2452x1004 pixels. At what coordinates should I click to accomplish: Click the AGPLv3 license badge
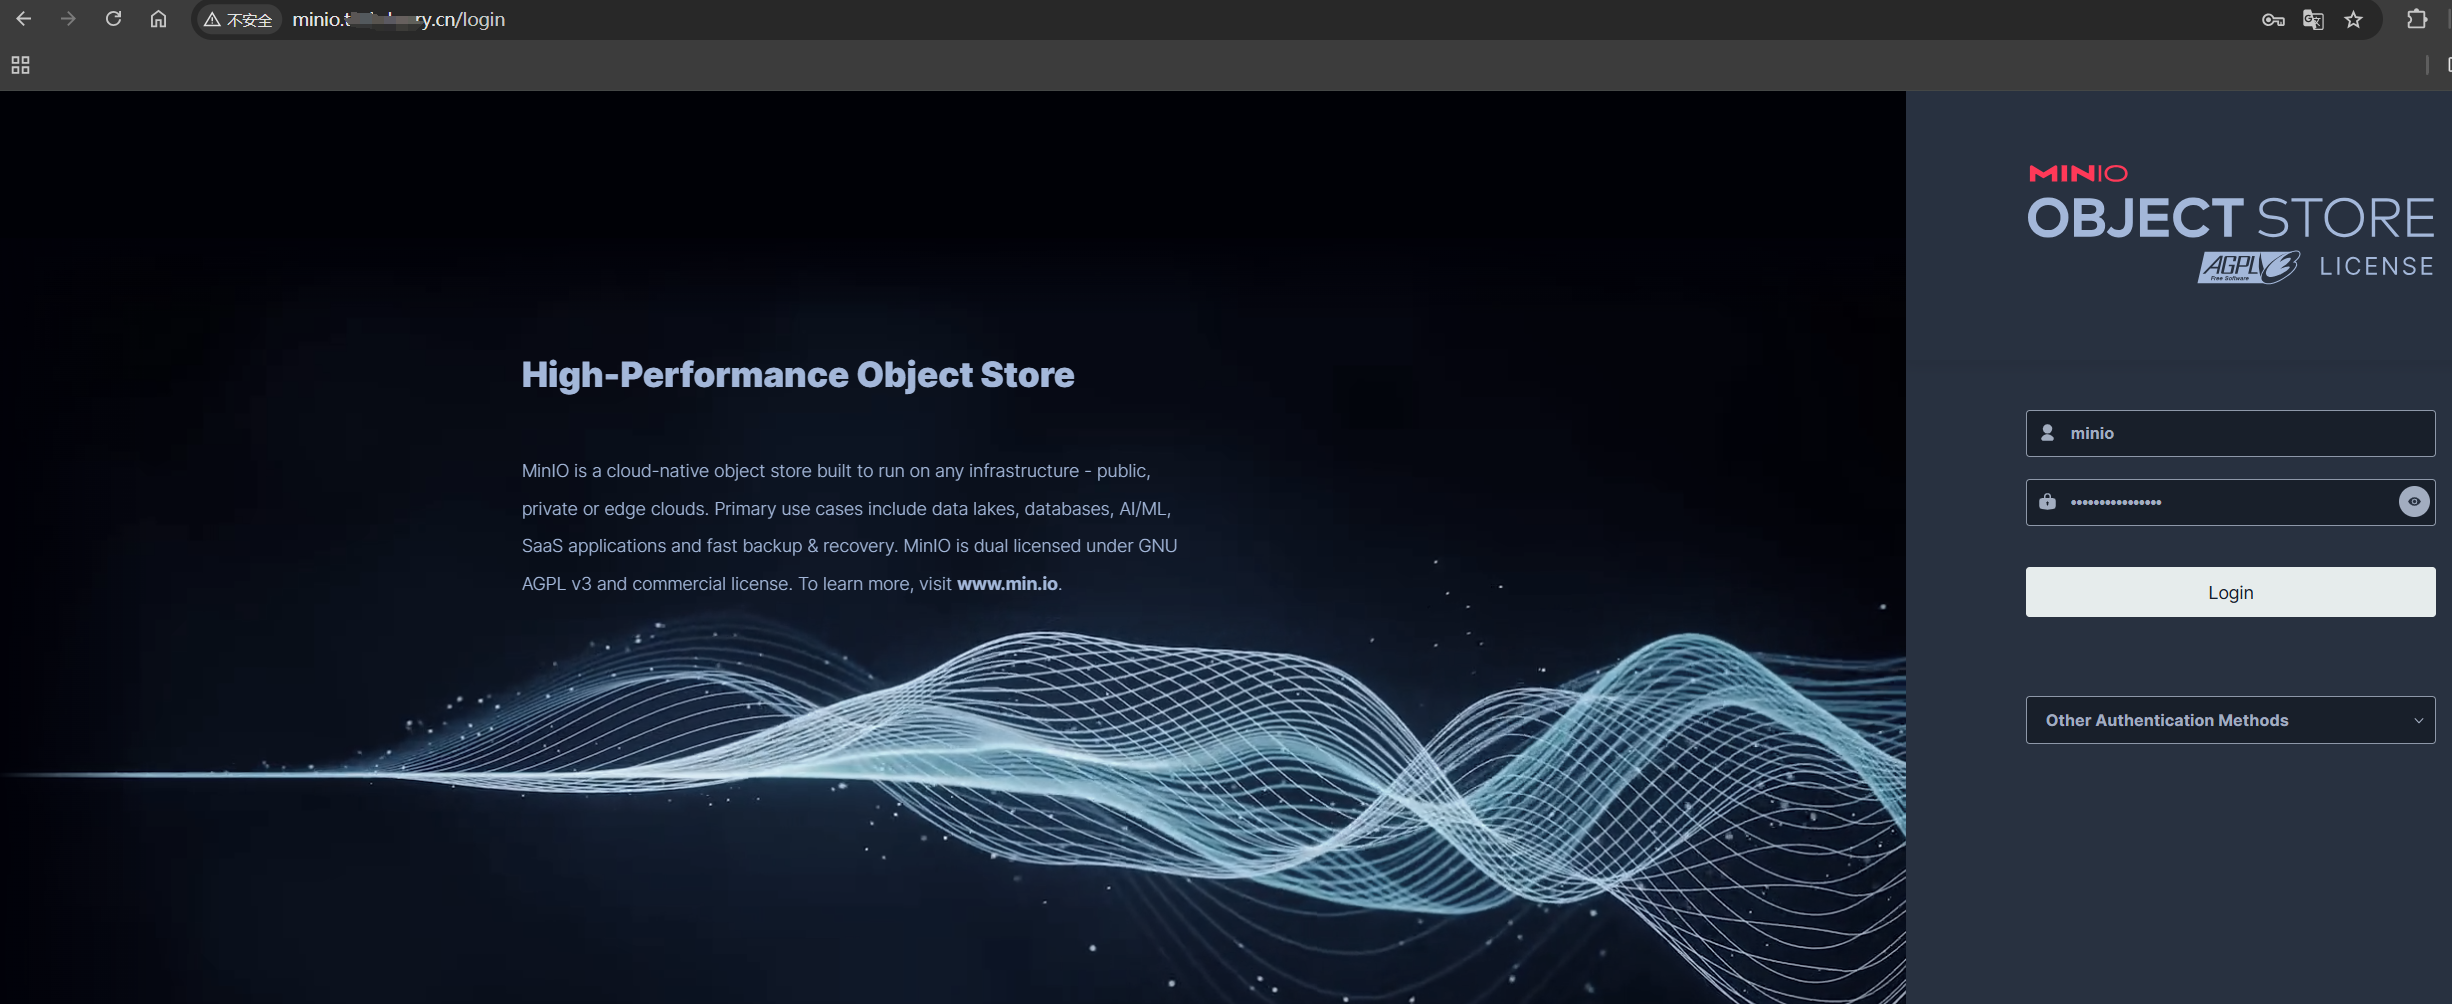2248,267
